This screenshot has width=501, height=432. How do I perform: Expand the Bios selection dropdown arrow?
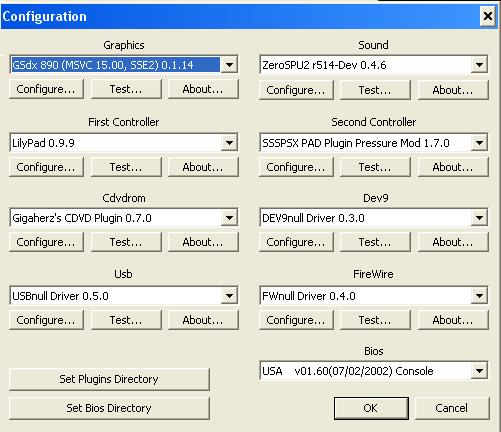pos(479,371)
